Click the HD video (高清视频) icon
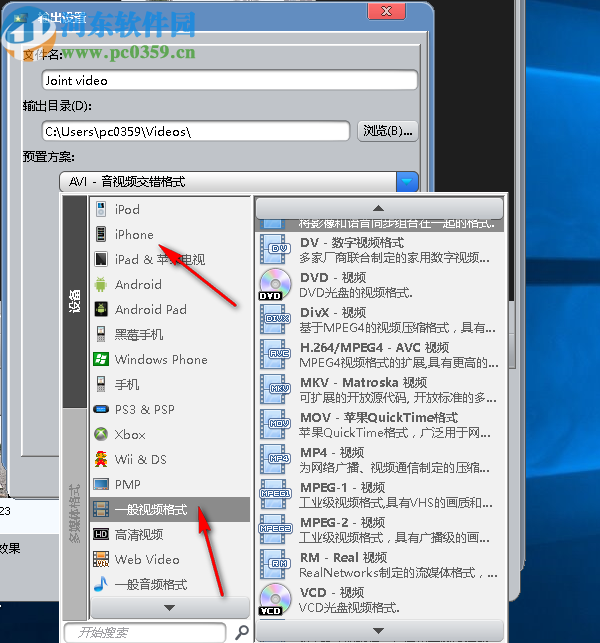Screen dimensions: 600x643 pos(101,534)
